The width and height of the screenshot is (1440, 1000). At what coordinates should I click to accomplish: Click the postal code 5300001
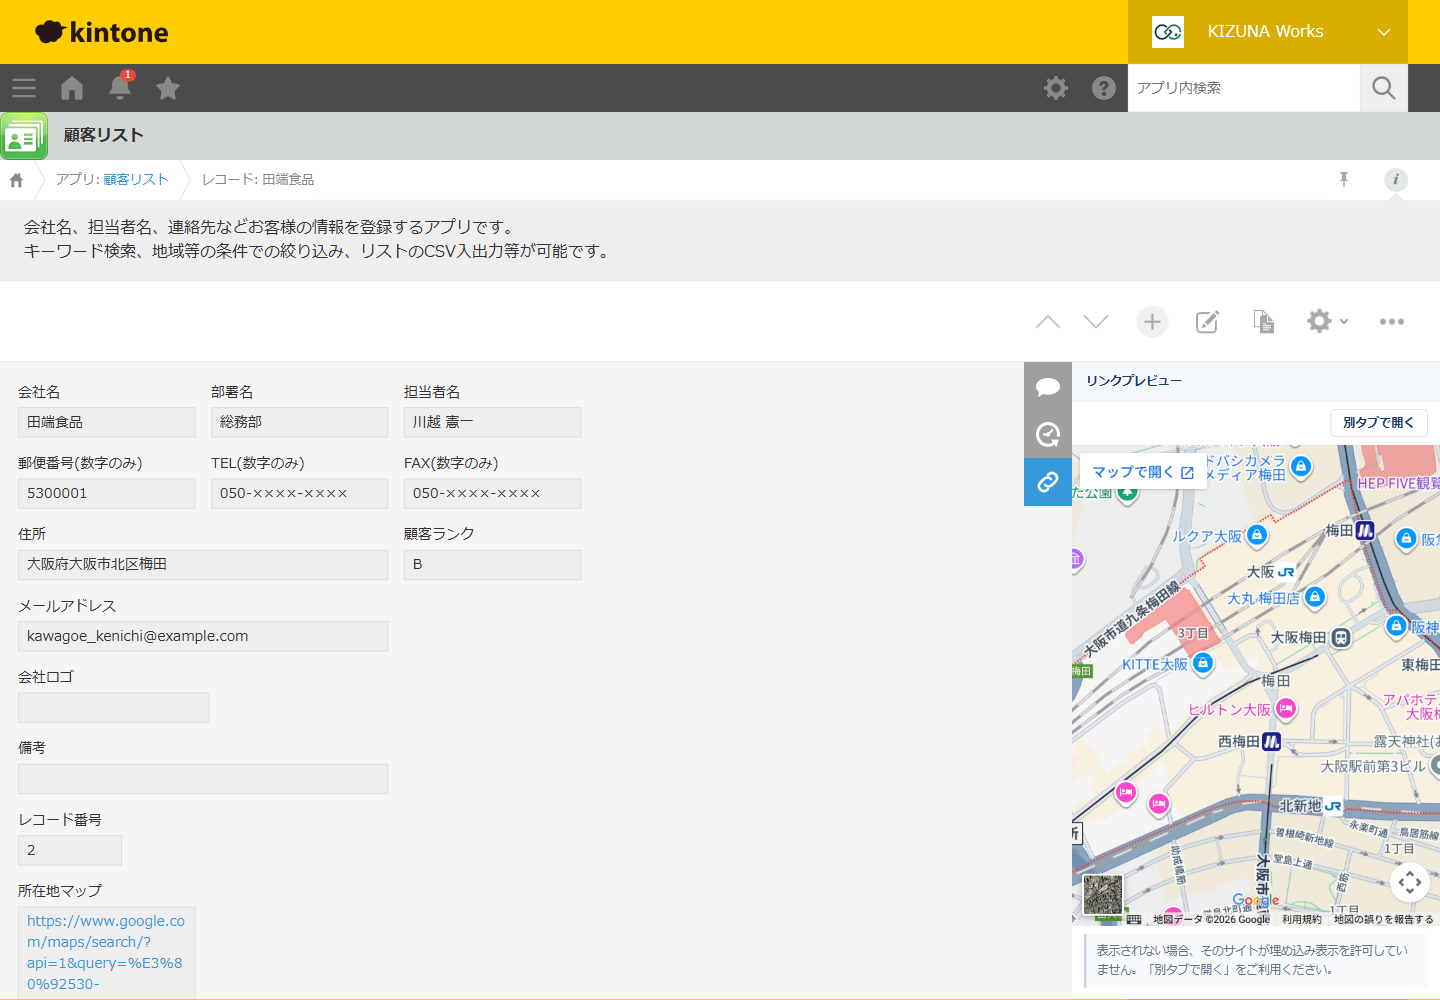(x=106, y=493)
